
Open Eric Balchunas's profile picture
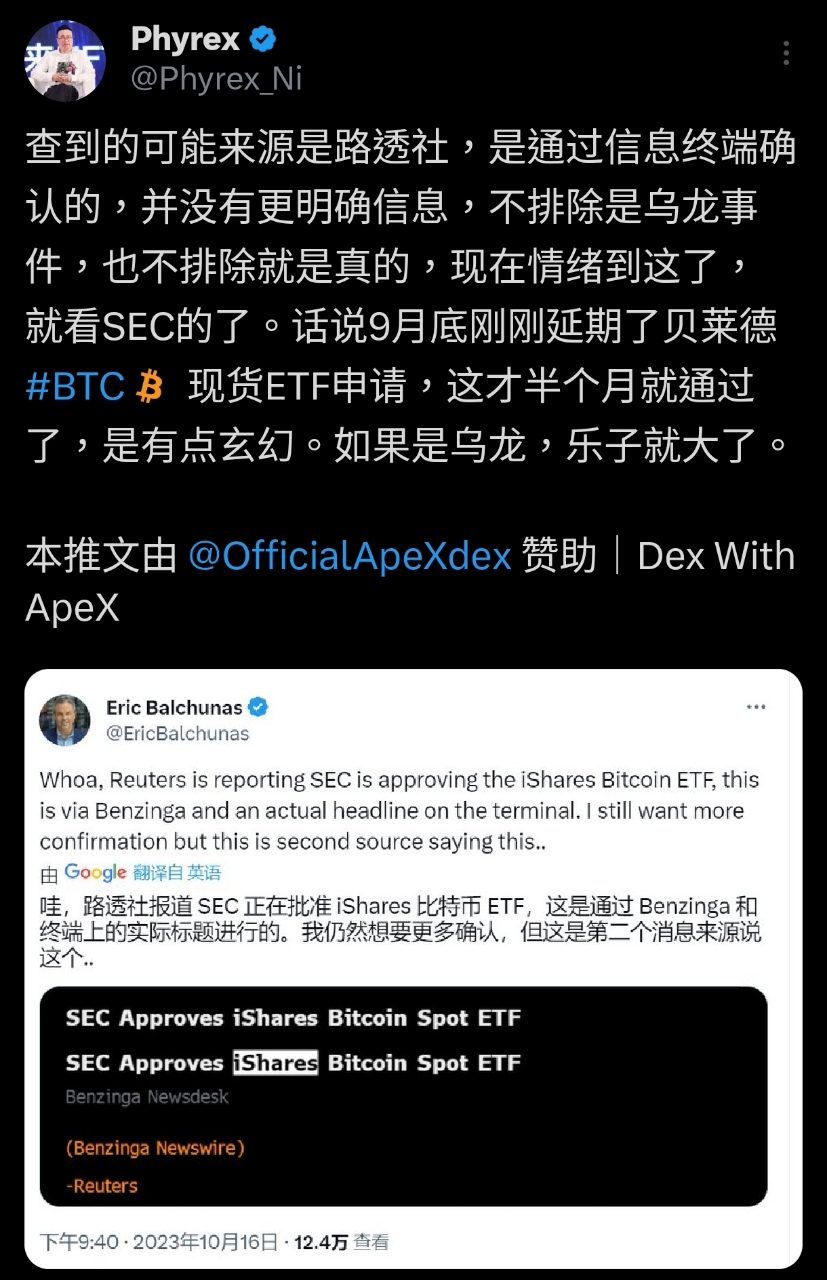pos(65,720)
